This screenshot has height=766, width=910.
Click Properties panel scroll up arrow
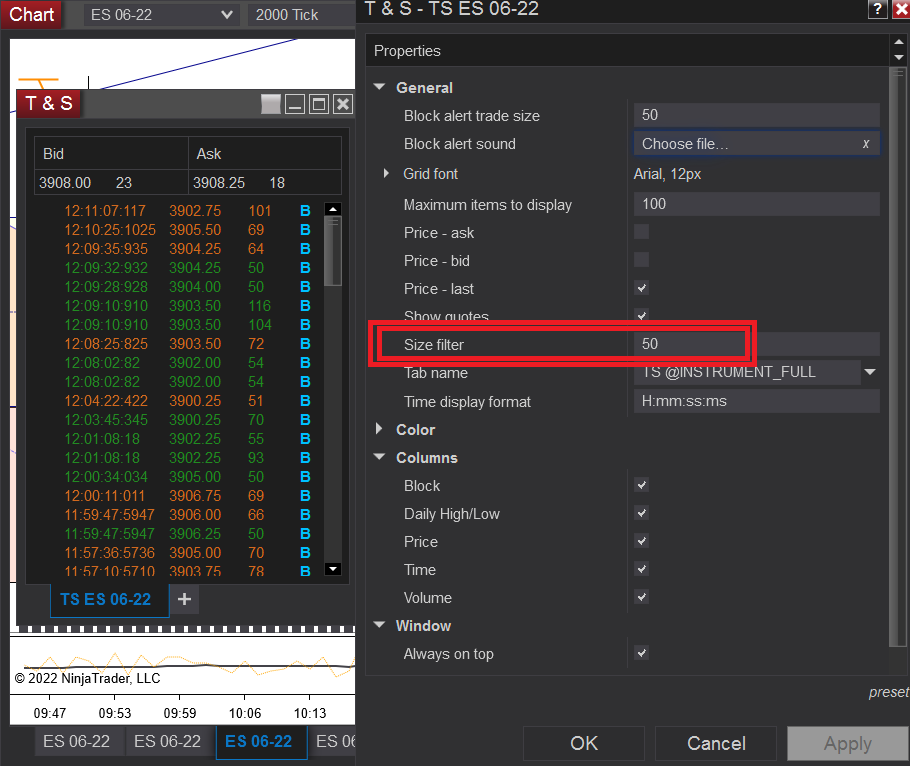pyautogui.click(x=899, y=42)
